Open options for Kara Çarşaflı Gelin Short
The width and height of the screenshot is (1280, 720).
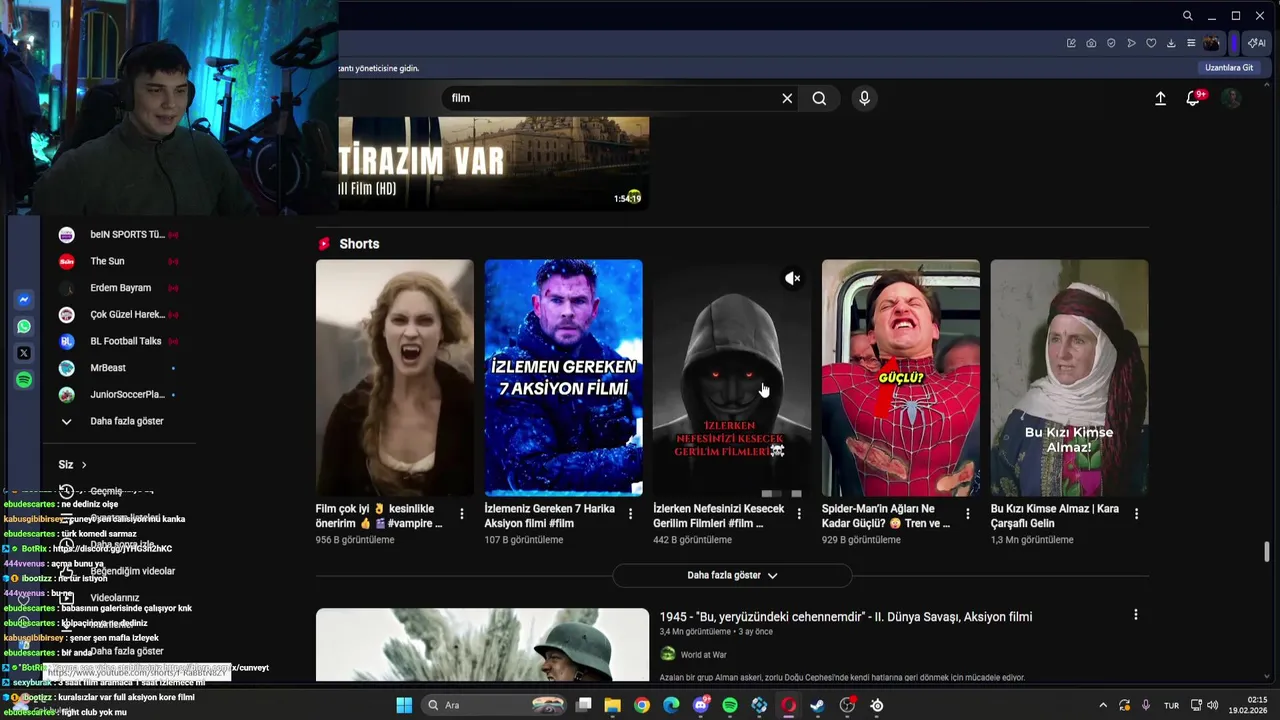coord(1136,514)
